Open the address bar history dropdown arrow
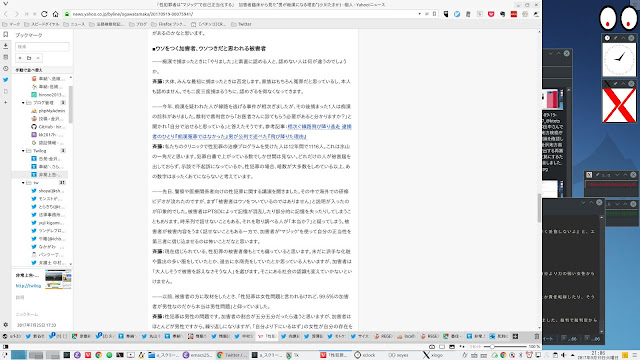640x360 pixels. click(419, 14)
